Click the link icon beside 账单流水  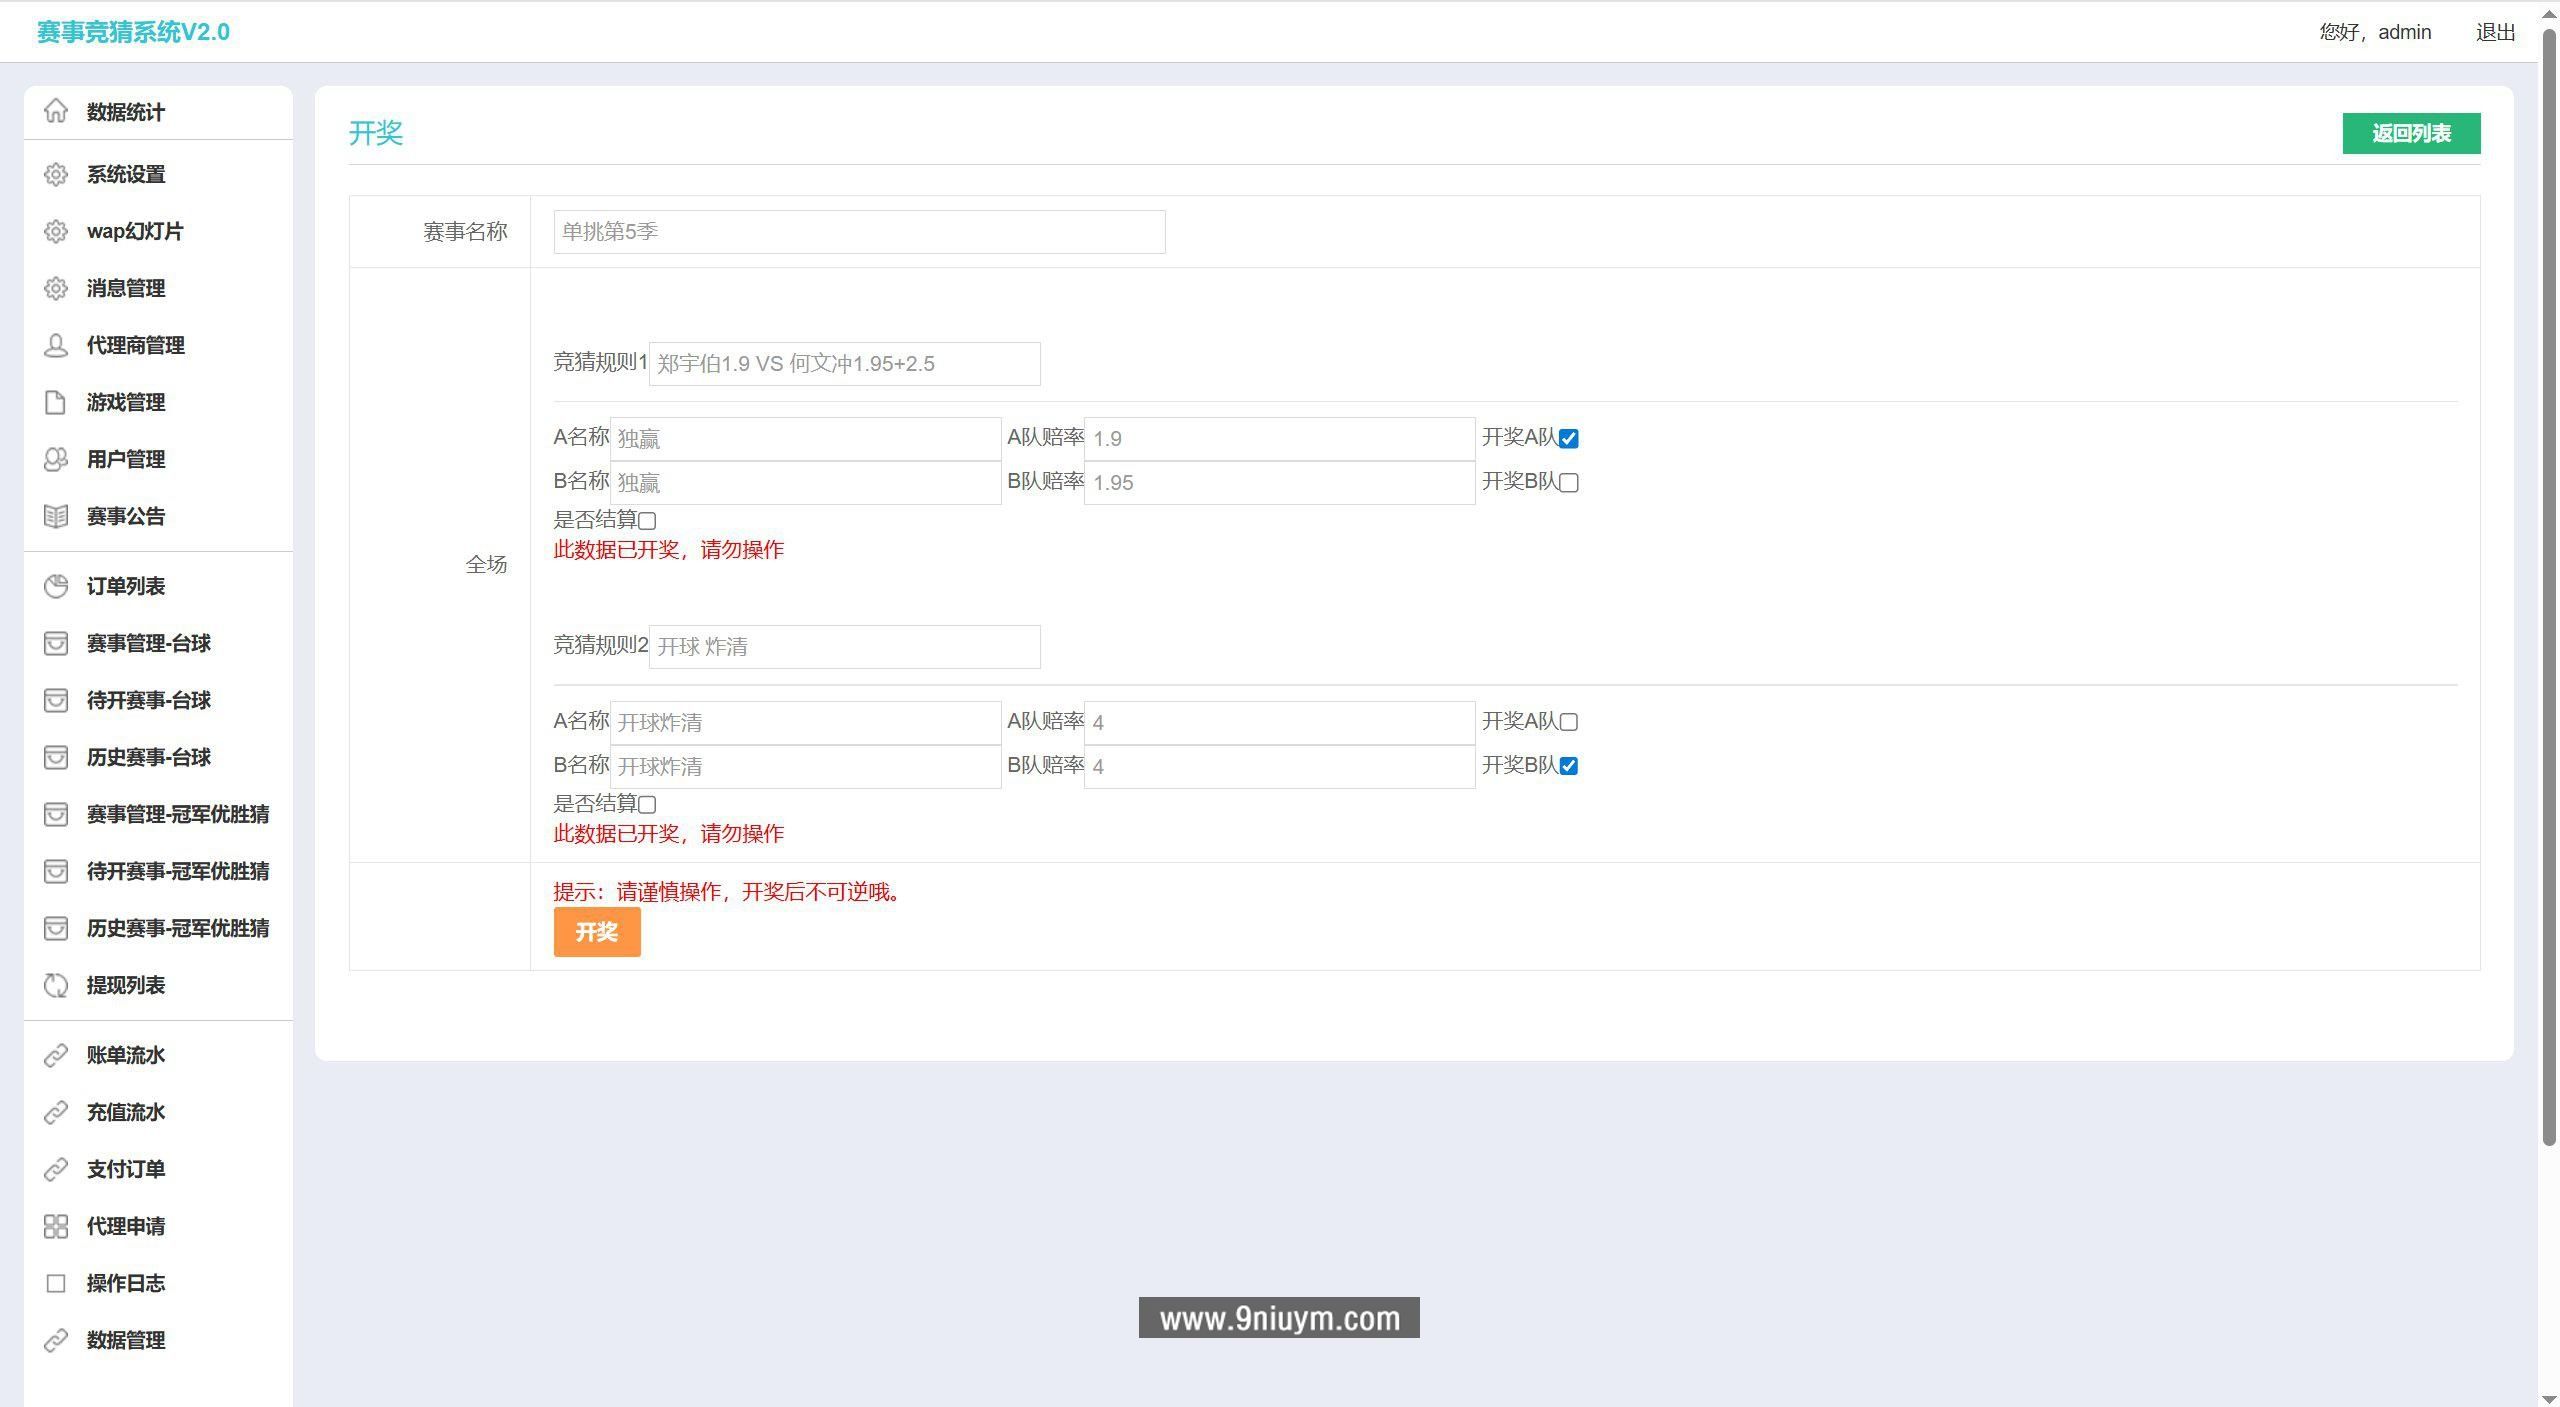click(56, 1055)
